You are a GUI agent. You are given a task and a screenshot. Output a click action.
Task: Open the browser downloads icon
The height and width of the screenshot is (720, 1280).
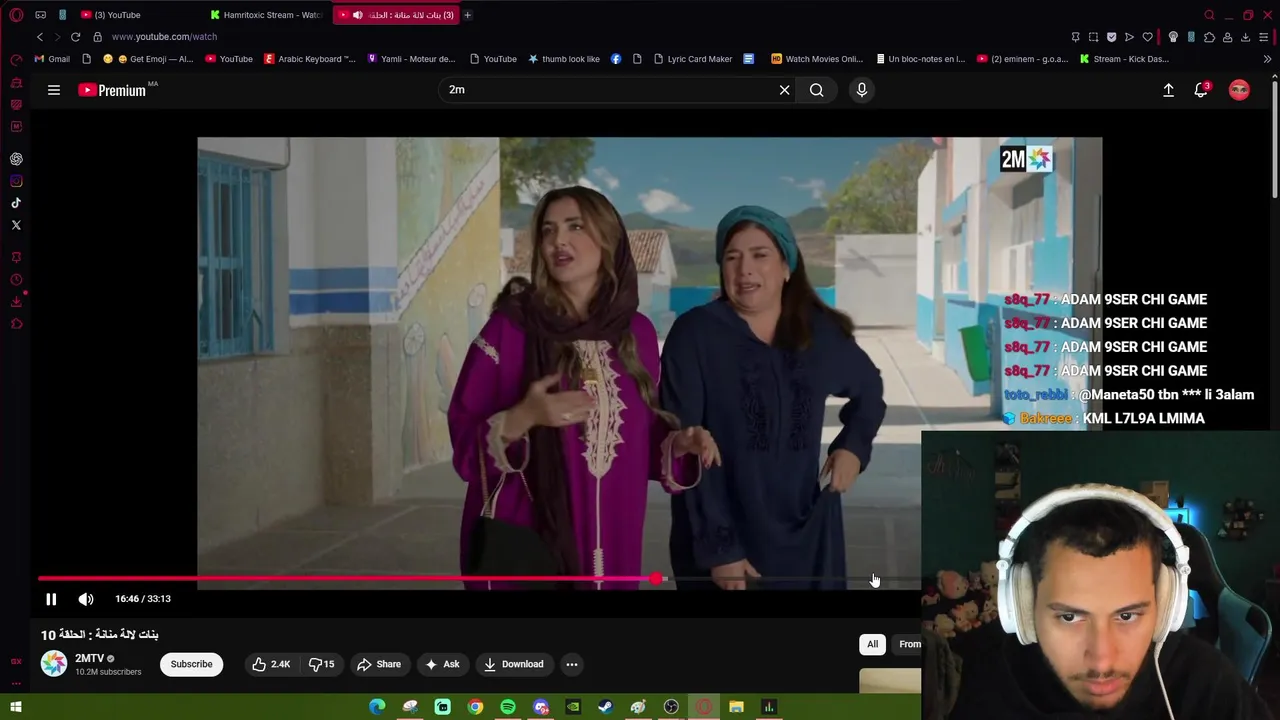point(1245,37)
